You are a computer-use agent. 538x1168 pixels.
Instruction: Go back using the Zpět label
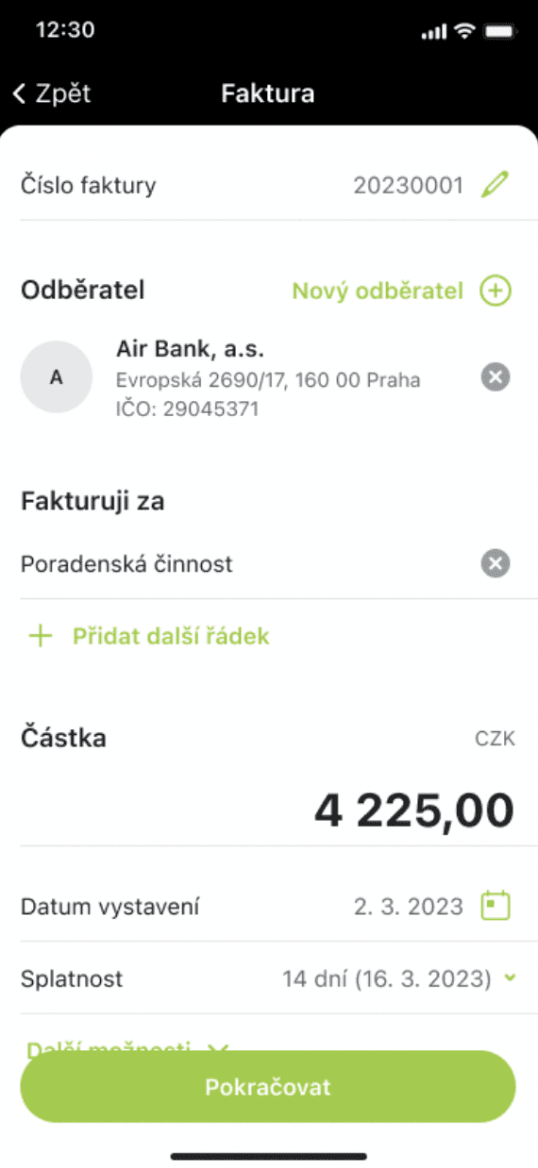[x=63, y=94]
